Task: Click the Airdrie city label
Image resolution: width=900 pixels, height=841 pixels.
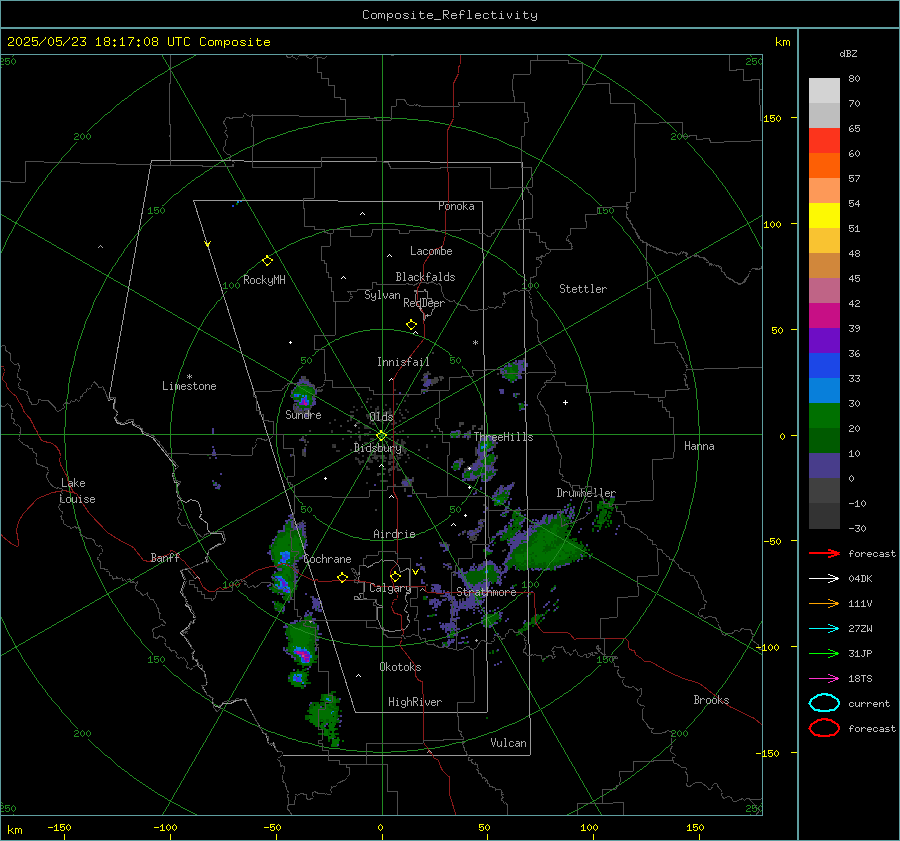Action: [394, 534]
